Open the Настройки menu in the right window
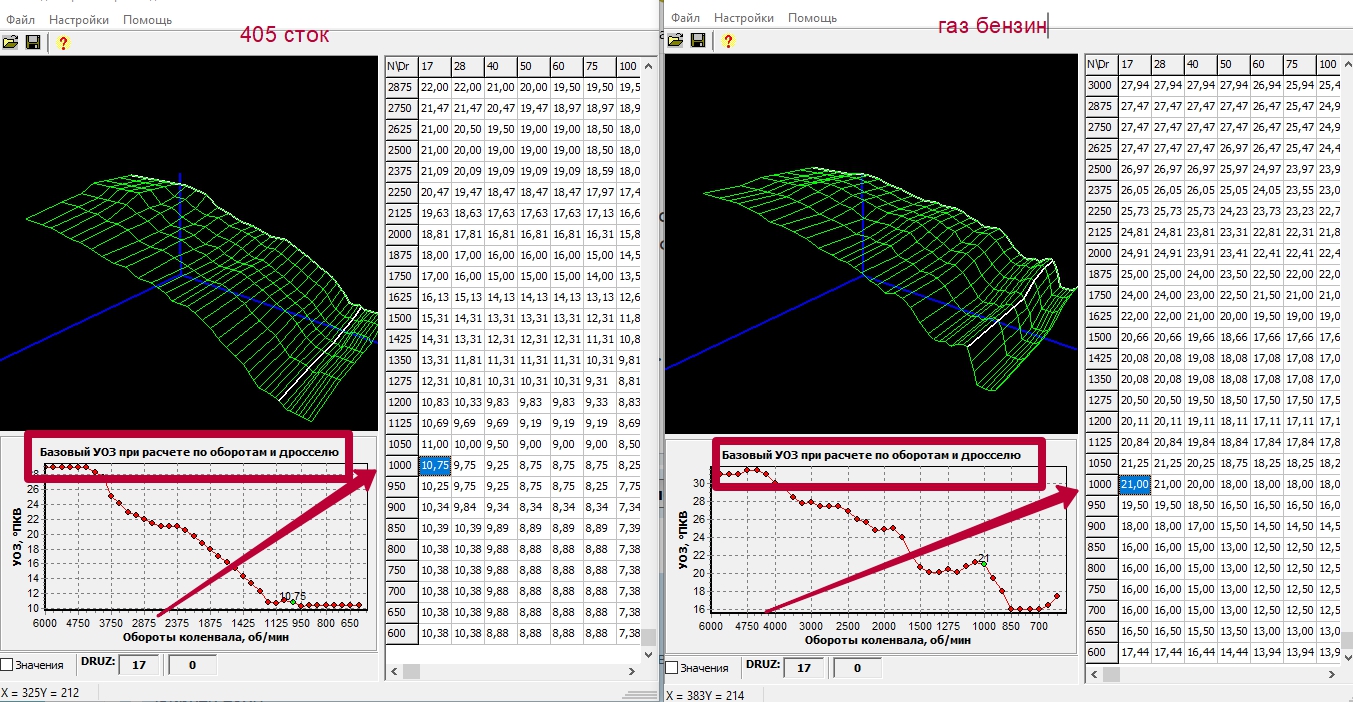This screenshot has width=1353, height=702. pos(744,17)
